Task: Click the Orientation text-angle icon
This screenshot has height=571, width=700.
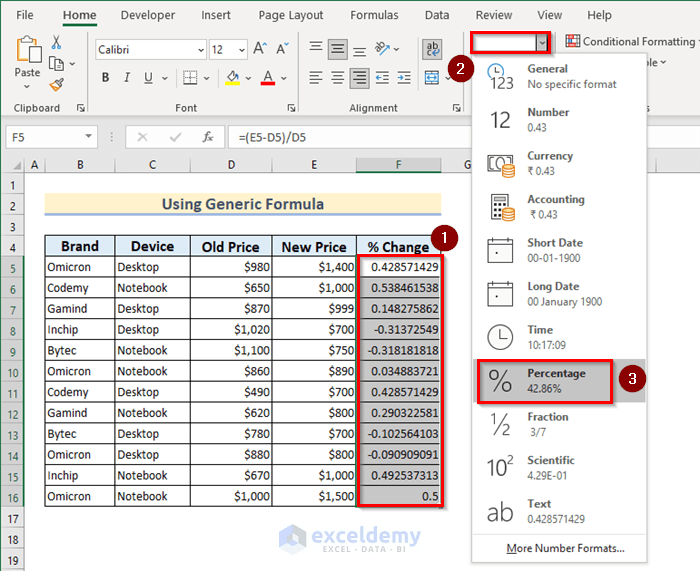Action: click(x=382, y=48)
